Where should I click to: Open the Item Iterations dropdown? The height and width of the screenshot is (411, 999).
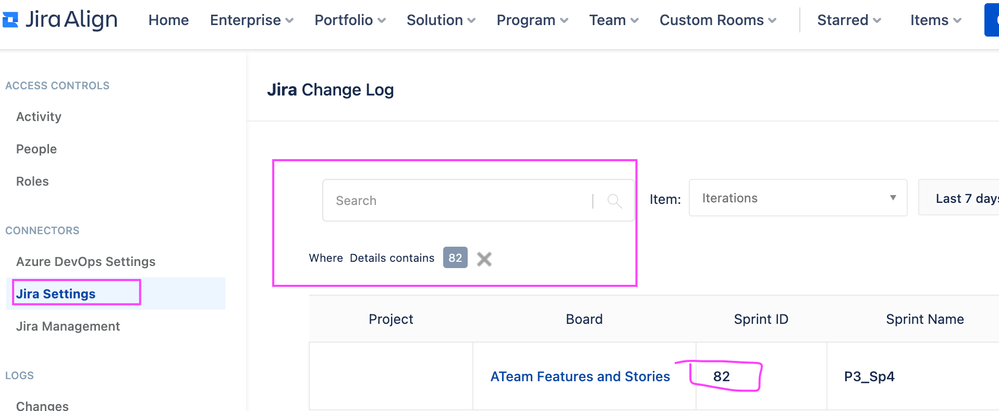pyautogui.click(x=797, y=198)
